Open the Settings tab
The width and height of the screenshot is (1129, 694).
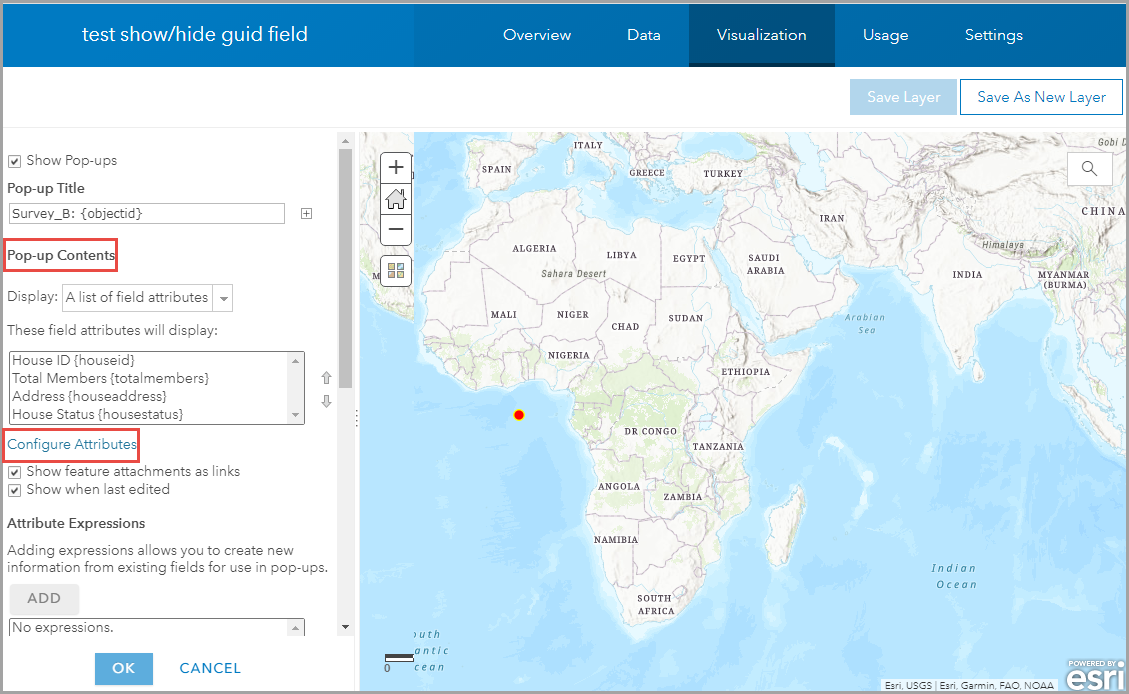[994, 35]
